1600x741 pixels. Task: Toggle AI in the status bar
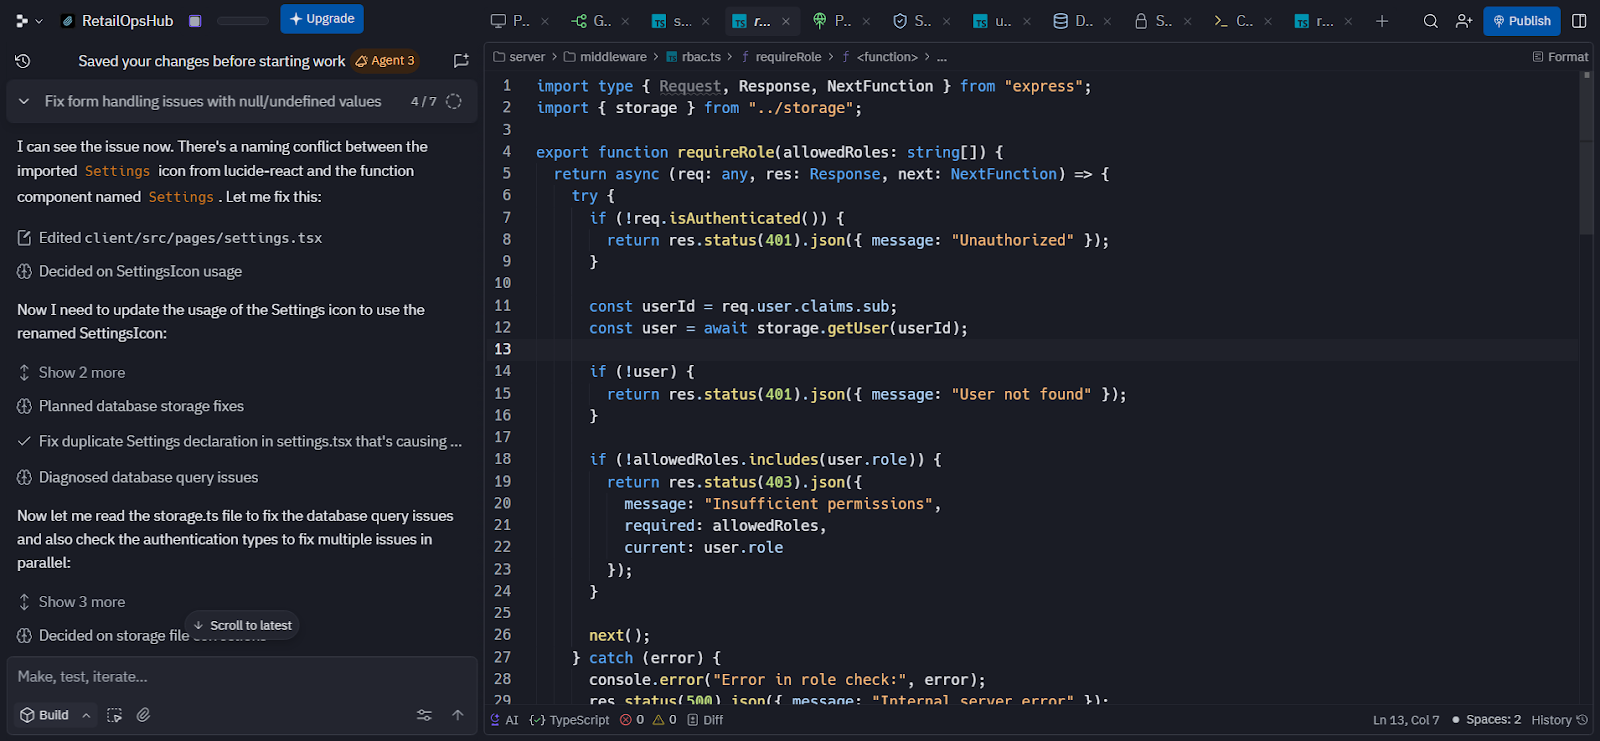point(504,720)
